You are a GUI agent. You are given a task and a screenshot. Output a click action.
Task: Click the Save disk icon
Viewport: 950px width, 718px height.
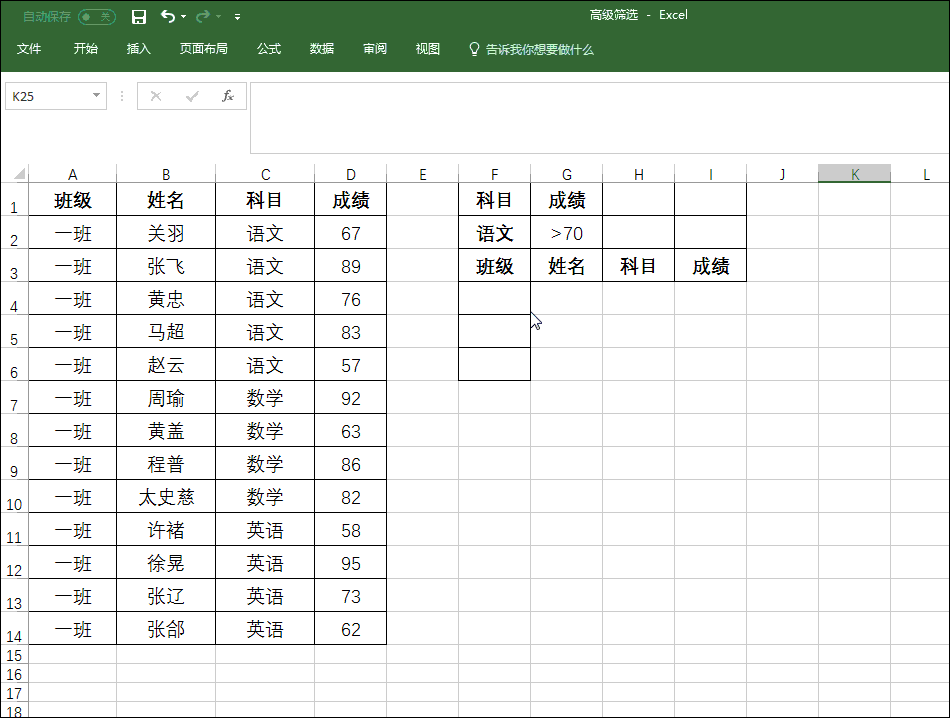pyautogui.click(x=139, y=17)
